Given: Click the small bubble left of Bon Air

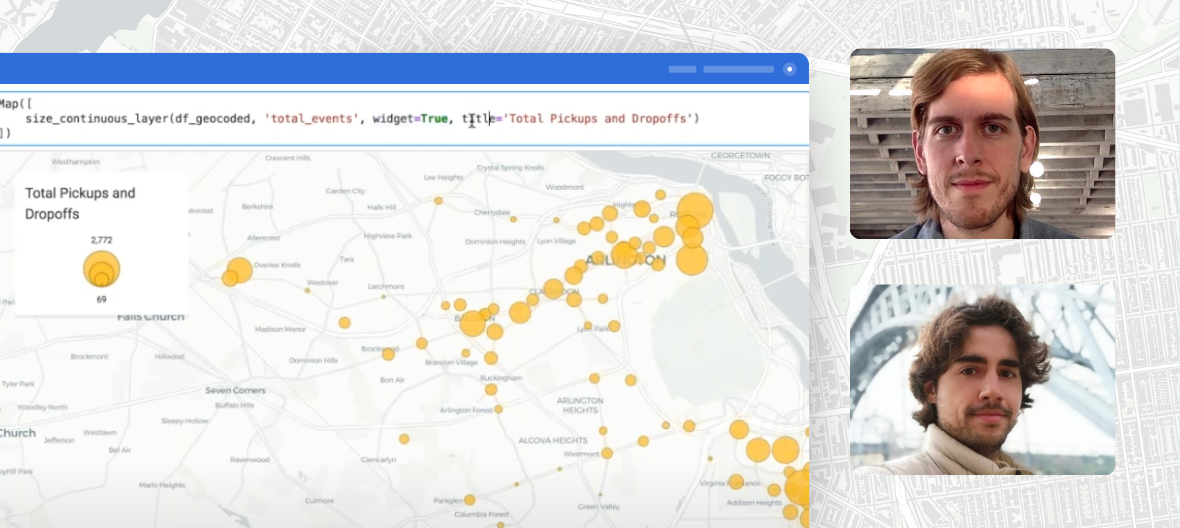Looking at the screenshot, I should (x=388, y=354).
